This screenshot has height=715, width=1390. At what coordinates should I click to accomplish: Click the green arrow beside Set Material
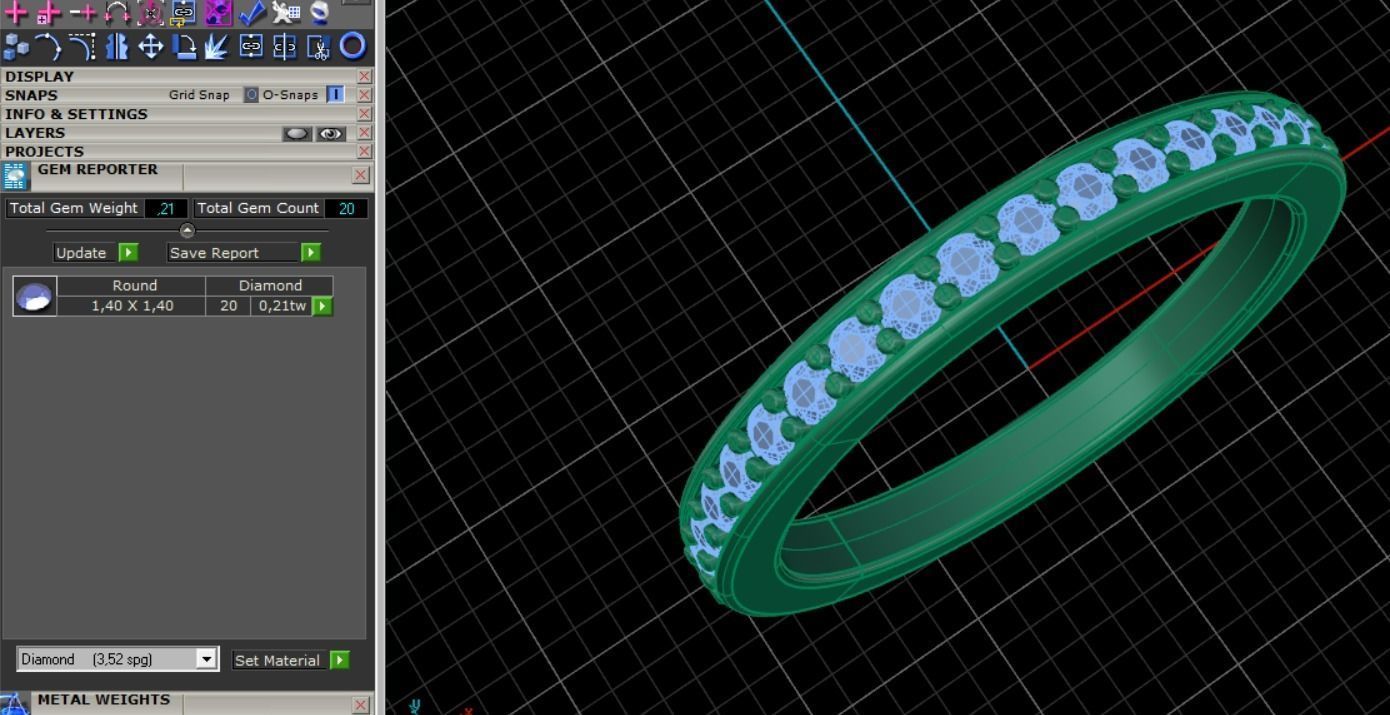[x=340, y=660]
